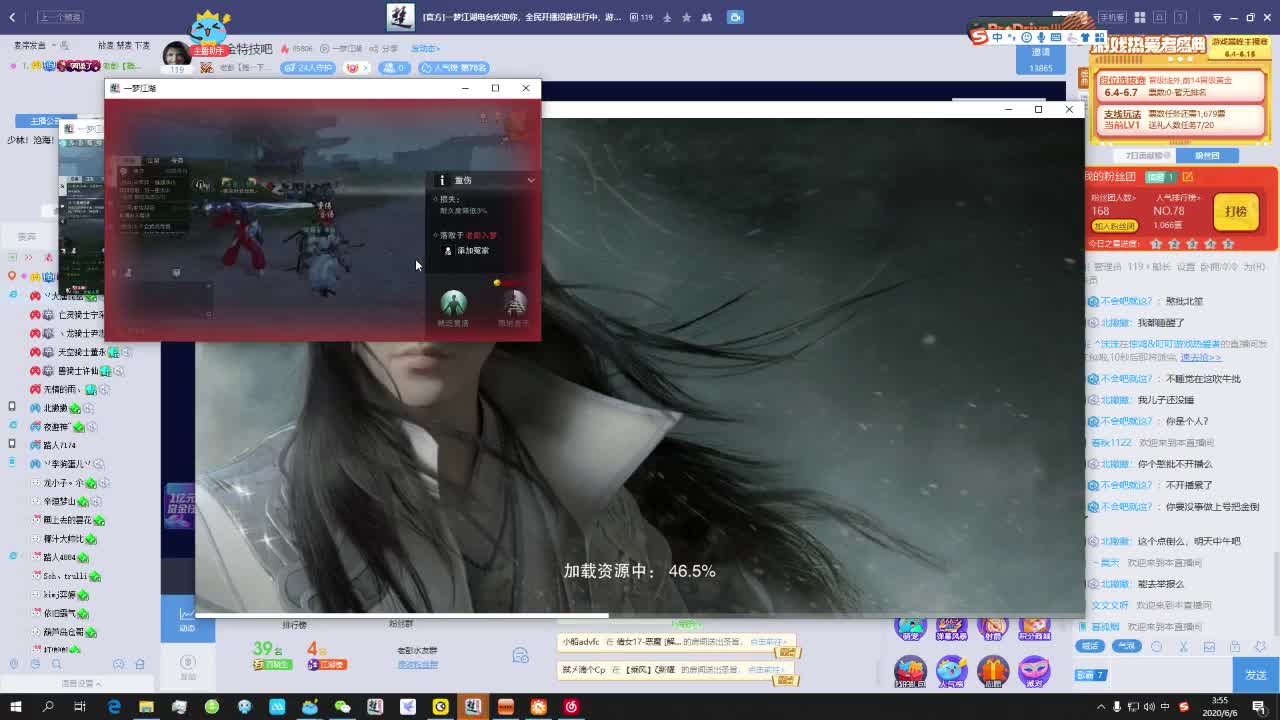This screenshot has width=1280, height=720.
Task: Switch to the 7日贡献榜 tab
Action: coord(1144,155)
